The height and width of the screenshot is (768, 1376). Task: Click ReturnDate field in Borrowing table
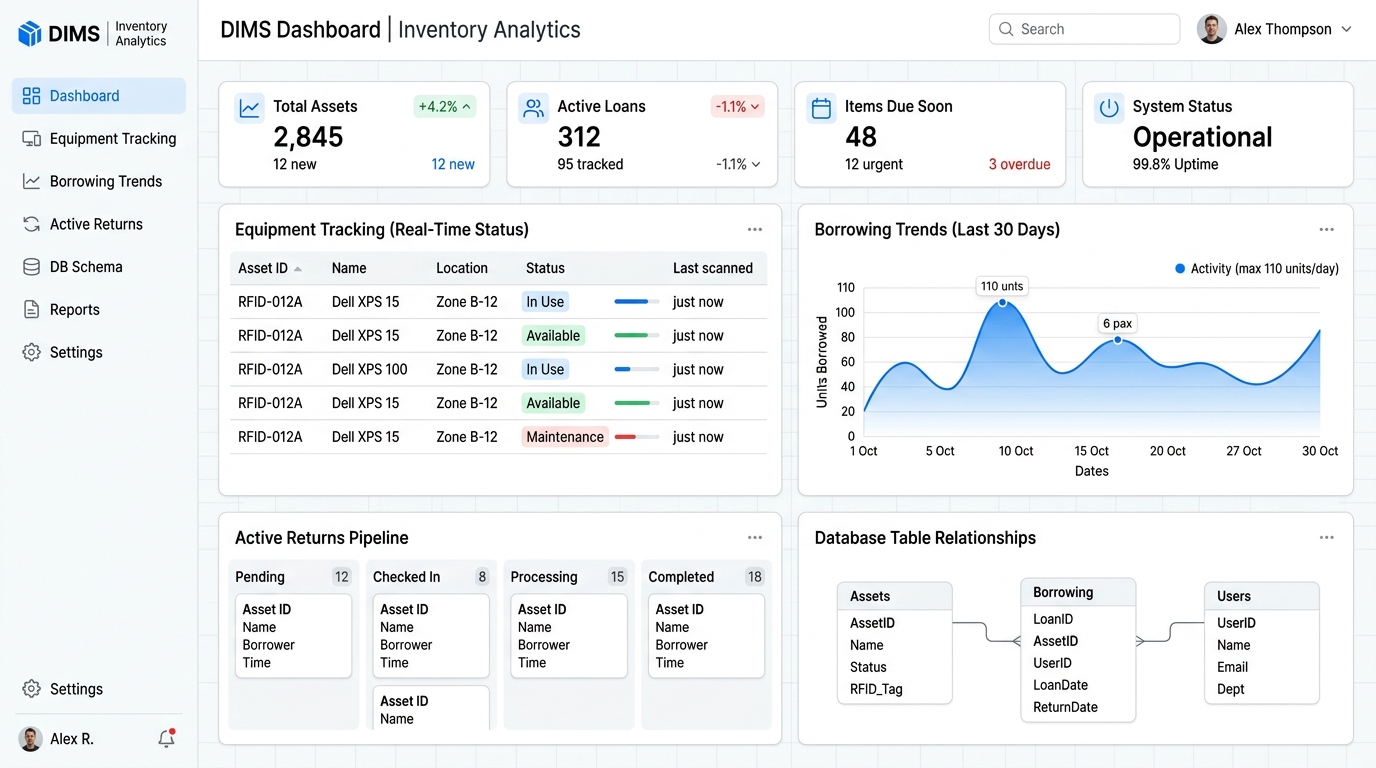click(x=1065, y=707)
